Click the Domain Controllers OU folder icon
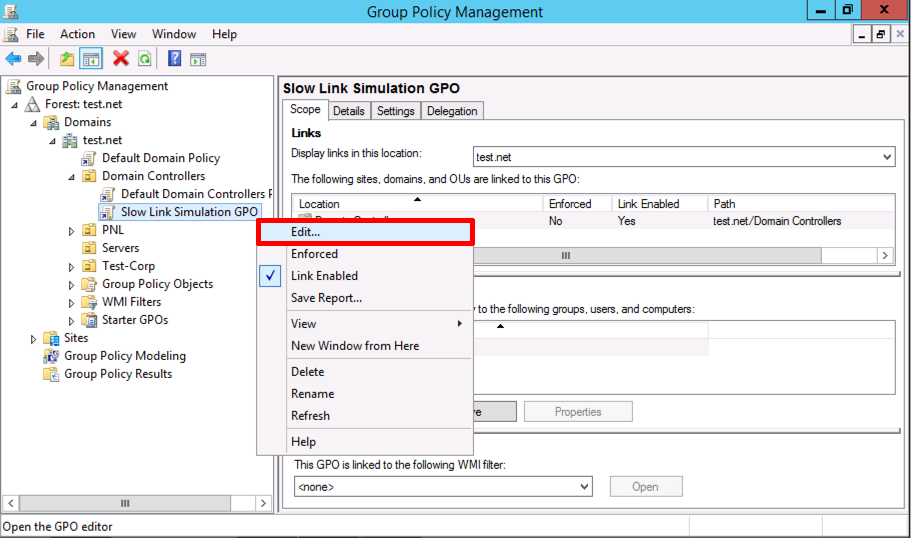Image resolution: width=911 pixels, height=538 pixels. click(89, 176)
